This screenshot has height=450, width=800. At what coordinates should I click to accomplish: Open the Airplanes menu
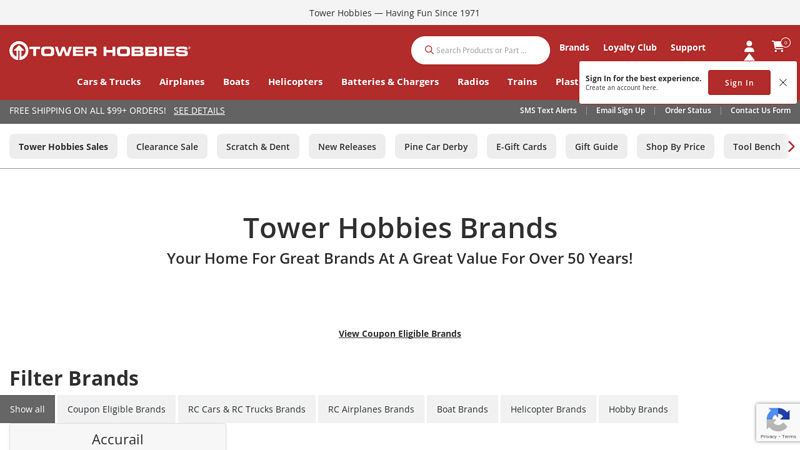pos(181,82)
